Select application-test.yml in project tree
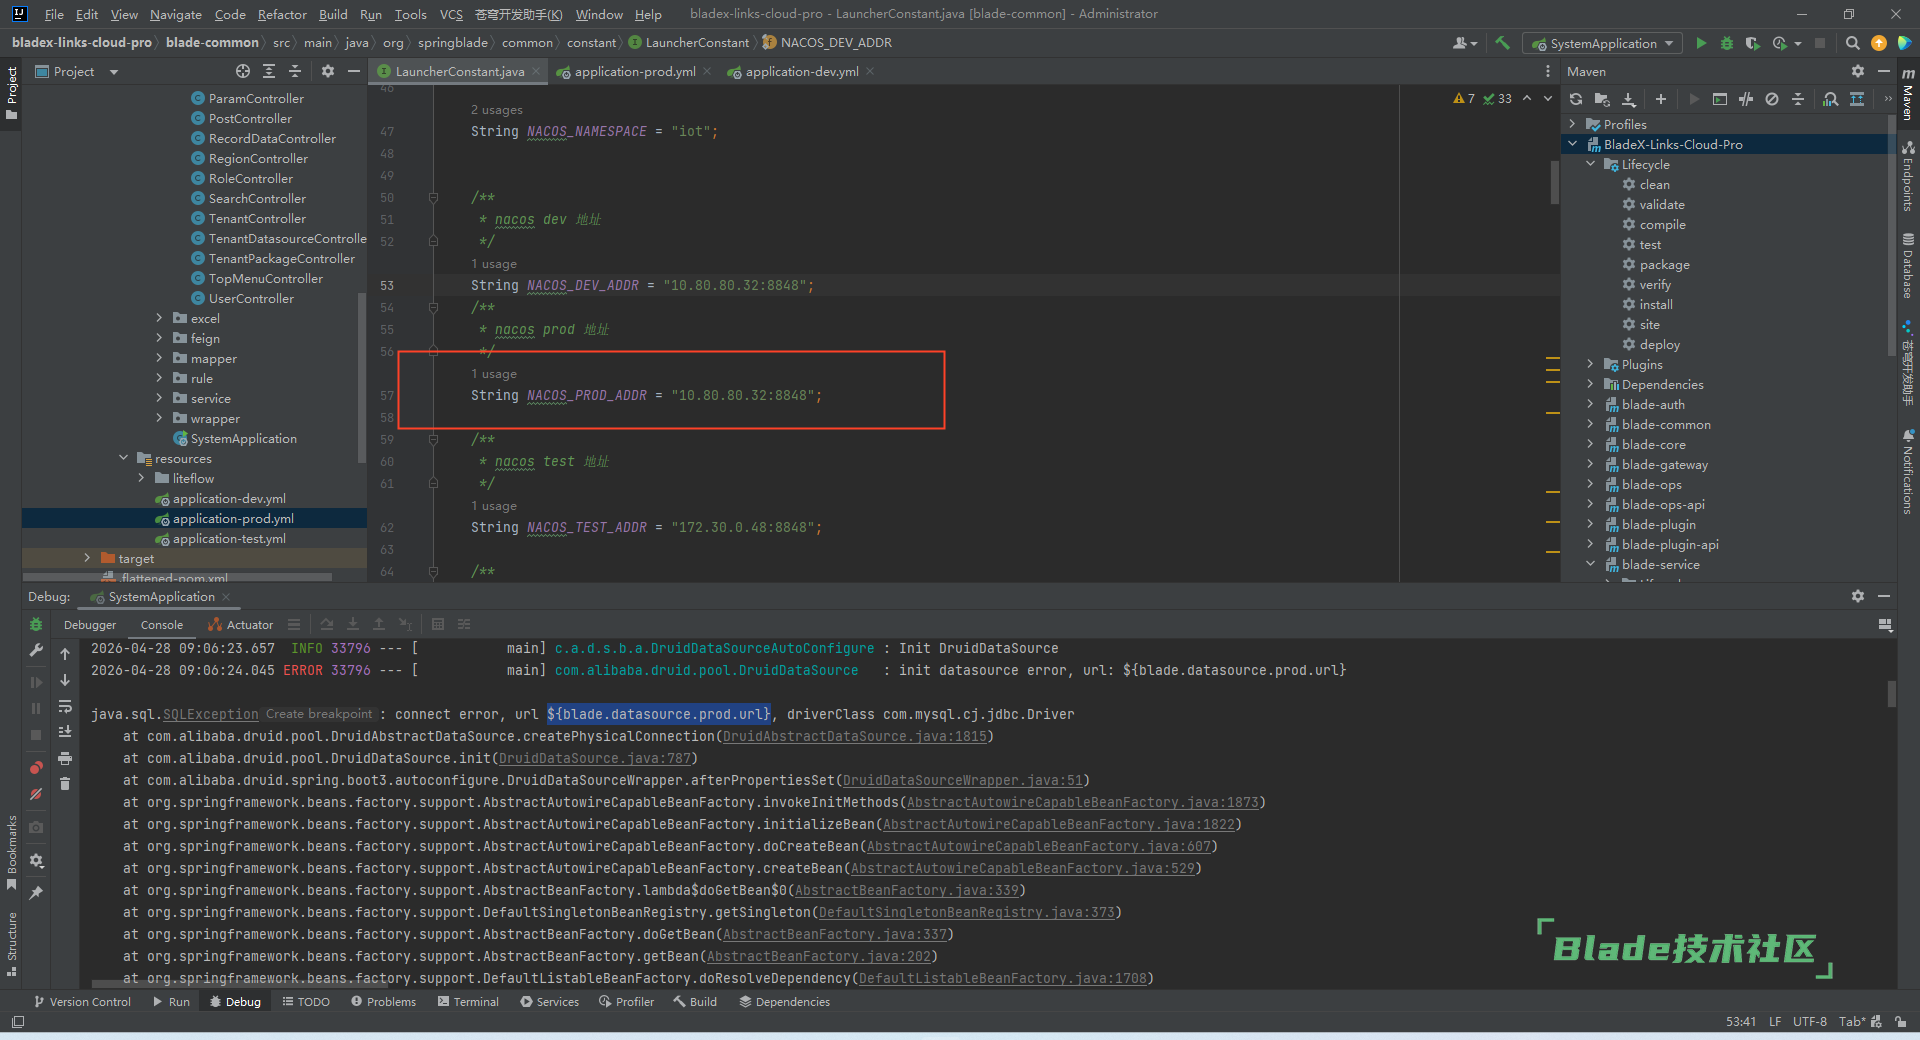The image size is (1920, 1040). [x=229, y=539]
